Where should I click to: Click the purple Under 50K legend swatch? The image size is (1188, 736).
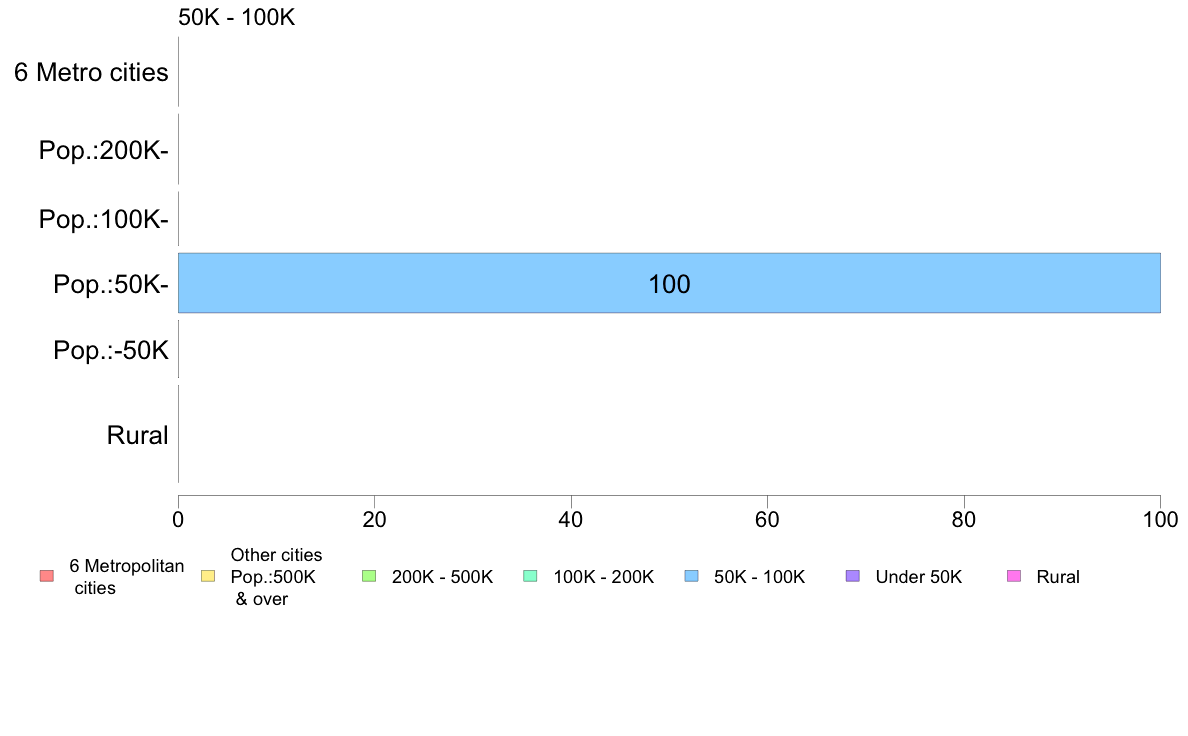pyautogui.click(x=852, y=576)
